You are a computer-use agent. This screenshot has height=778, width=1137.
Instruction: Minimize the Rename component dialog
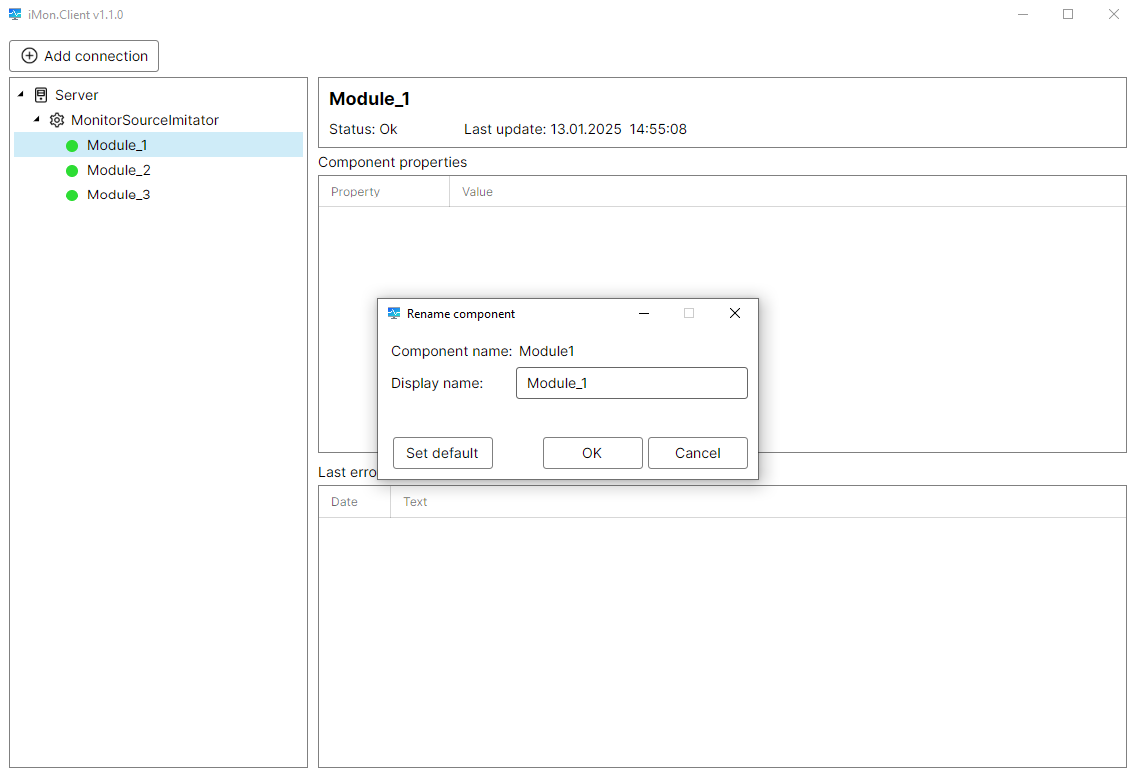click(x=644, y=314)
